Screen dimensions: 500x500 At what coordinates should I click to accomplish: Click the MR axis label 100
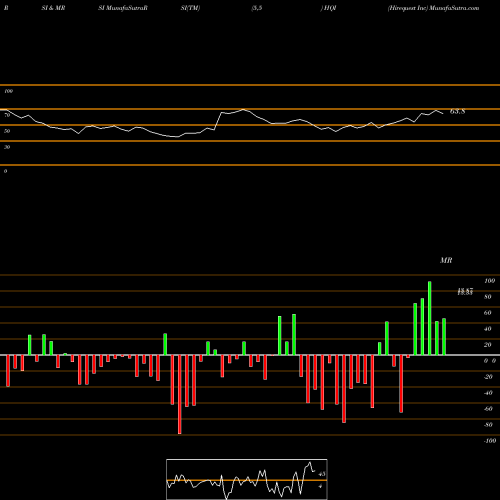pos(489,281)
